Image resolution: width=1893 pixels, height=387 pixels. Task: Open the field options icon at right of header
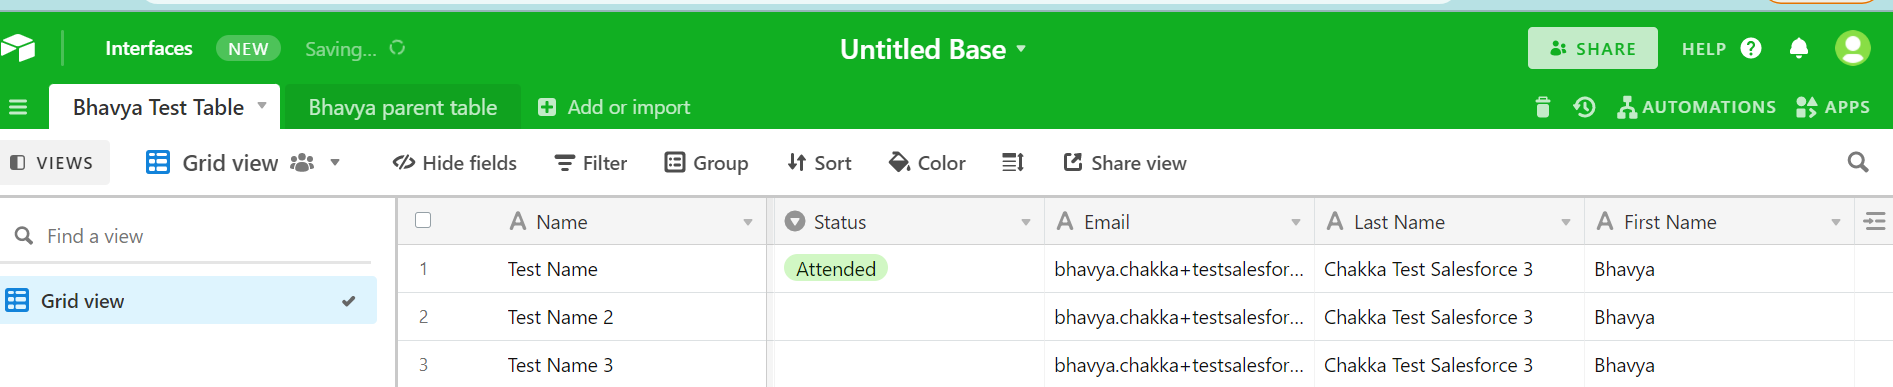[1875, 221]
